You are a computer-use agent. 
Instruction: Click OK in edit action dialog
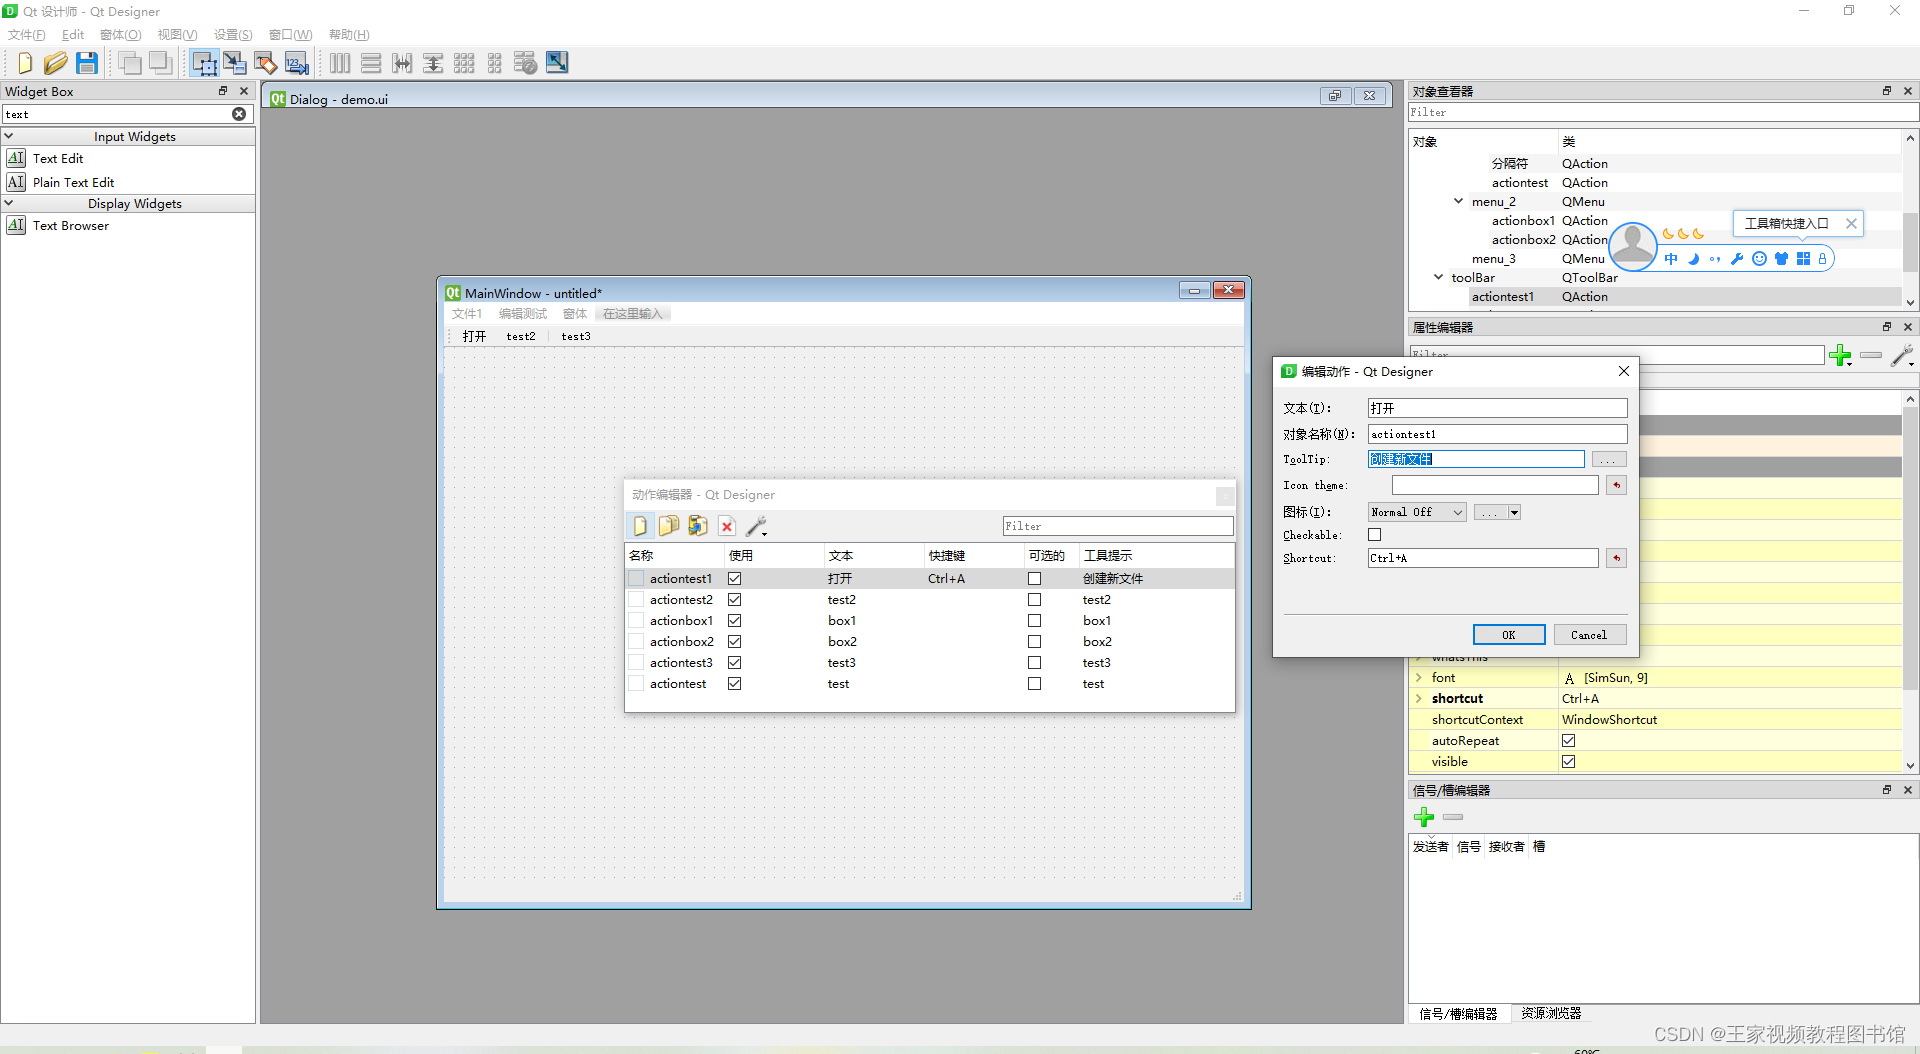click(1509, 635)
